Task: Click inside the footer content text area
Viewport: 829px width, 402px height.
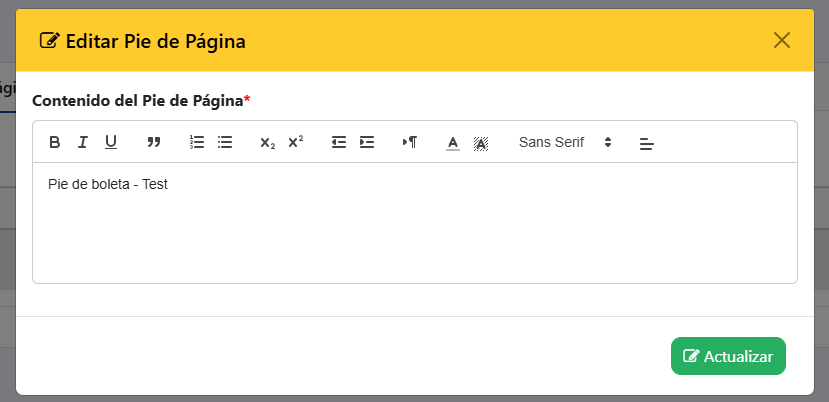Action: tap(414, 223)
